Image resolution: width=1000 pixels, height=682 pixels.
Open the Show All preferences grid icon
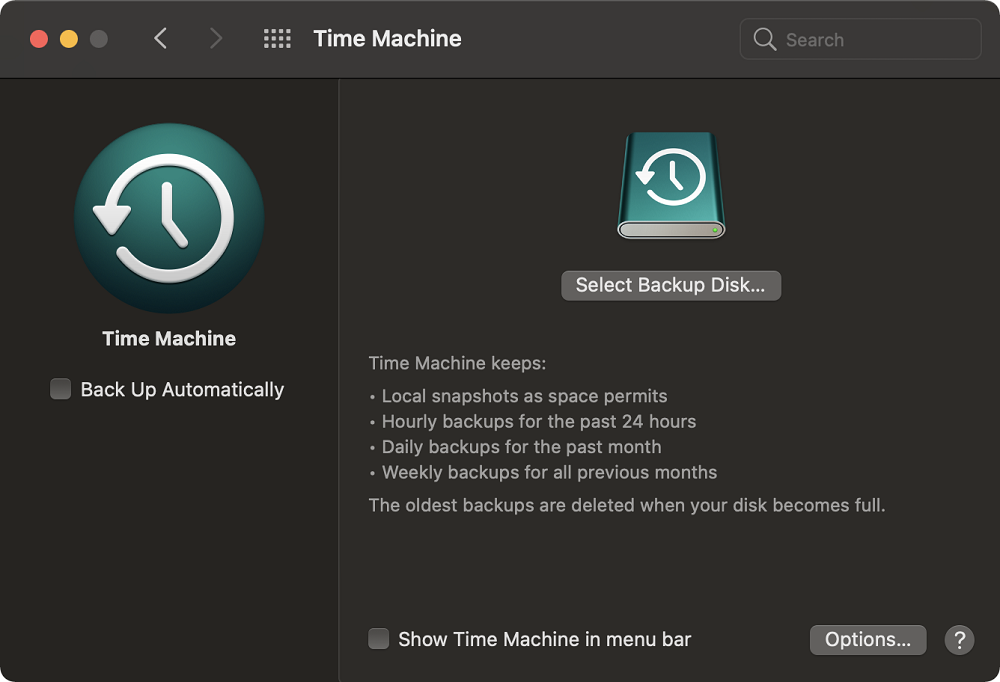click(x=277, y=38)
